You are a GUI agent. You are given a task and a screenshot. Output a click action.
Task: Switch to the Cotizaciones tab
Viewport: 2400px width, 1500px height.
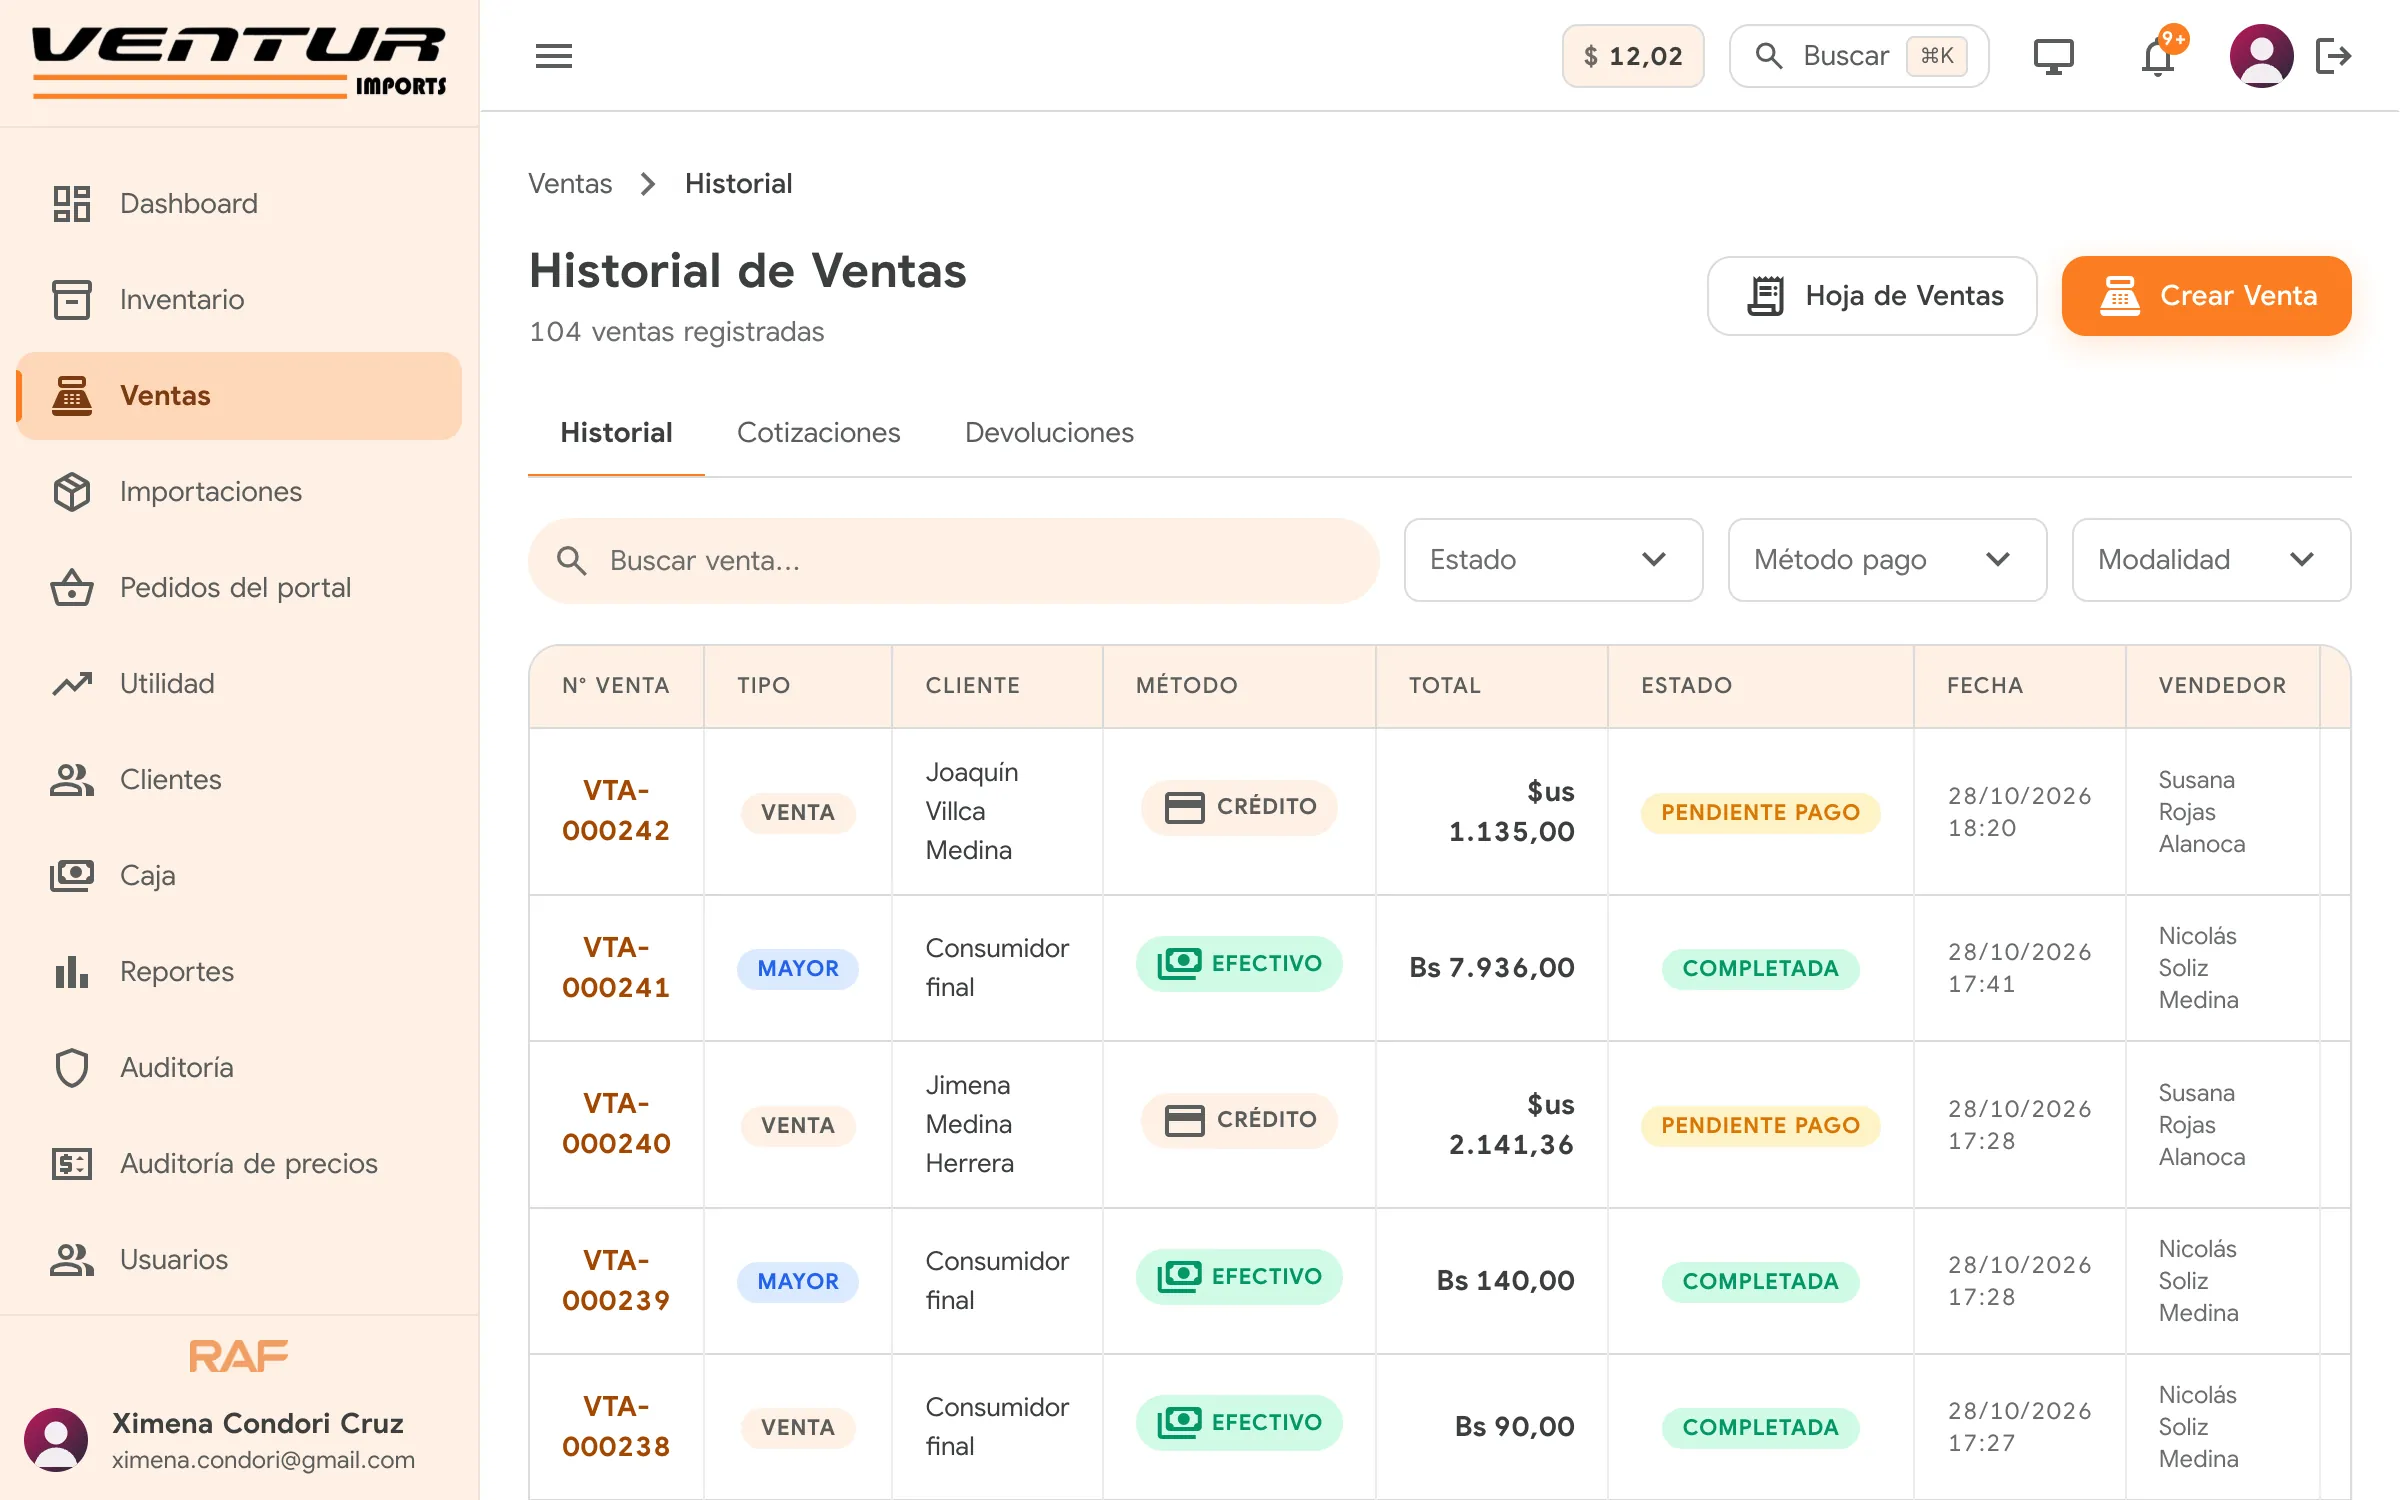coord(819,433)
